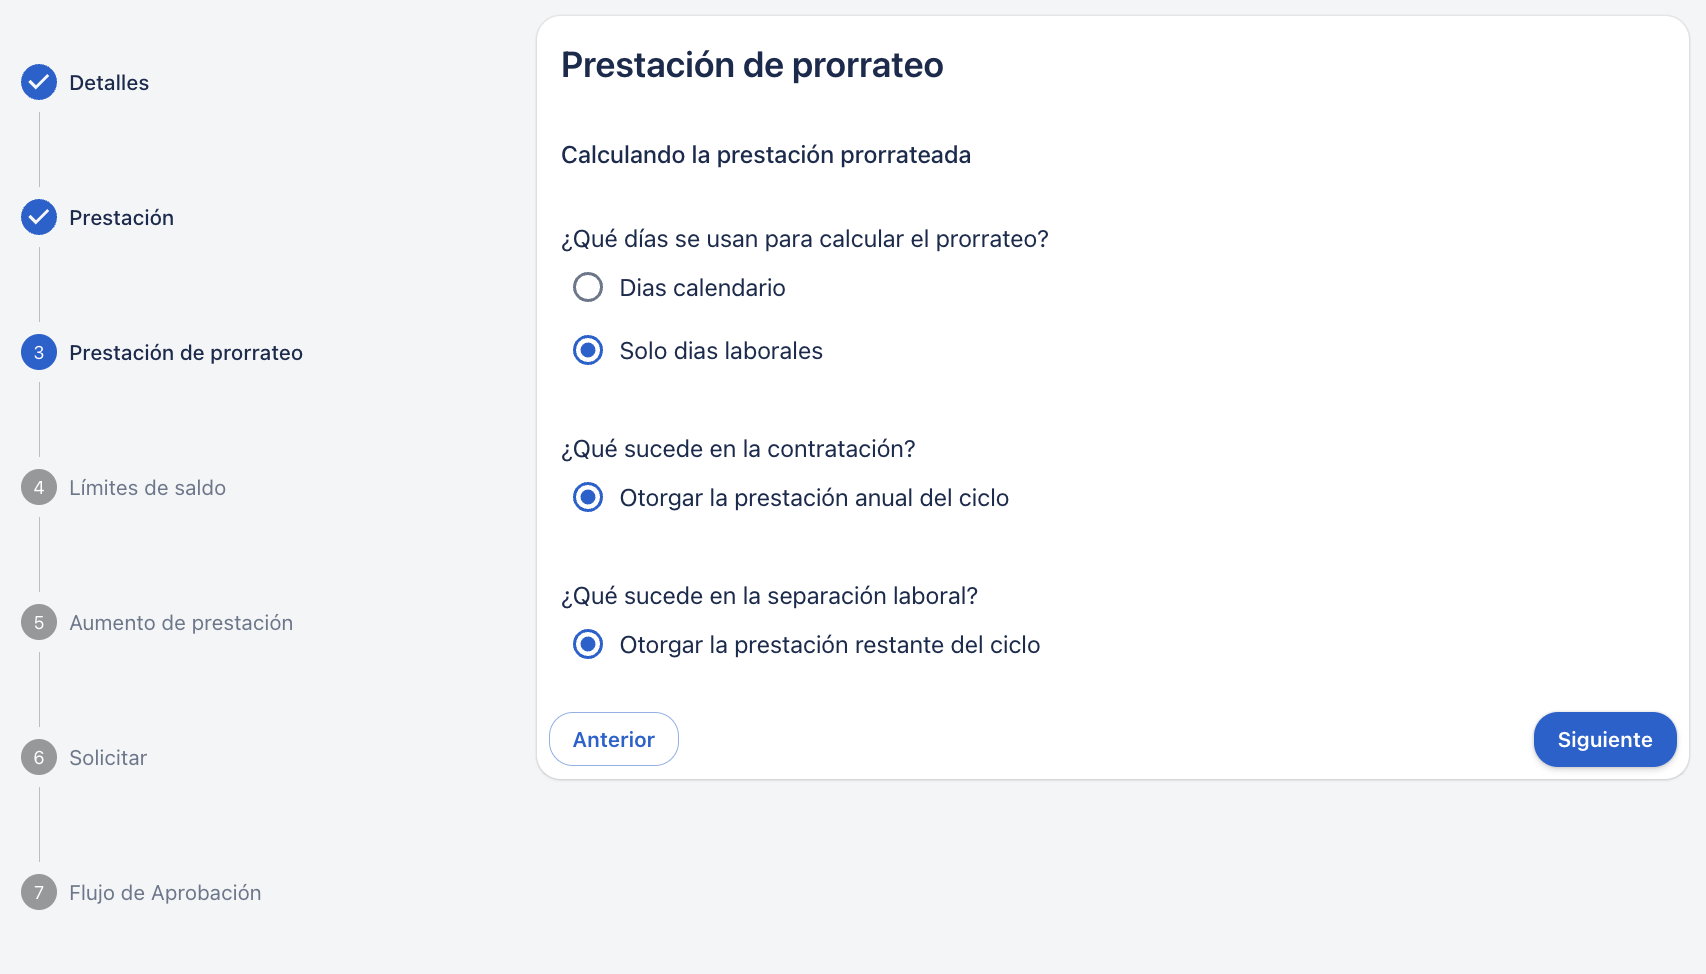Jump to the Flujo de Aprobación step
Image resolution: width=1706 pixels, height=974 pixels.
pos(165,893)
